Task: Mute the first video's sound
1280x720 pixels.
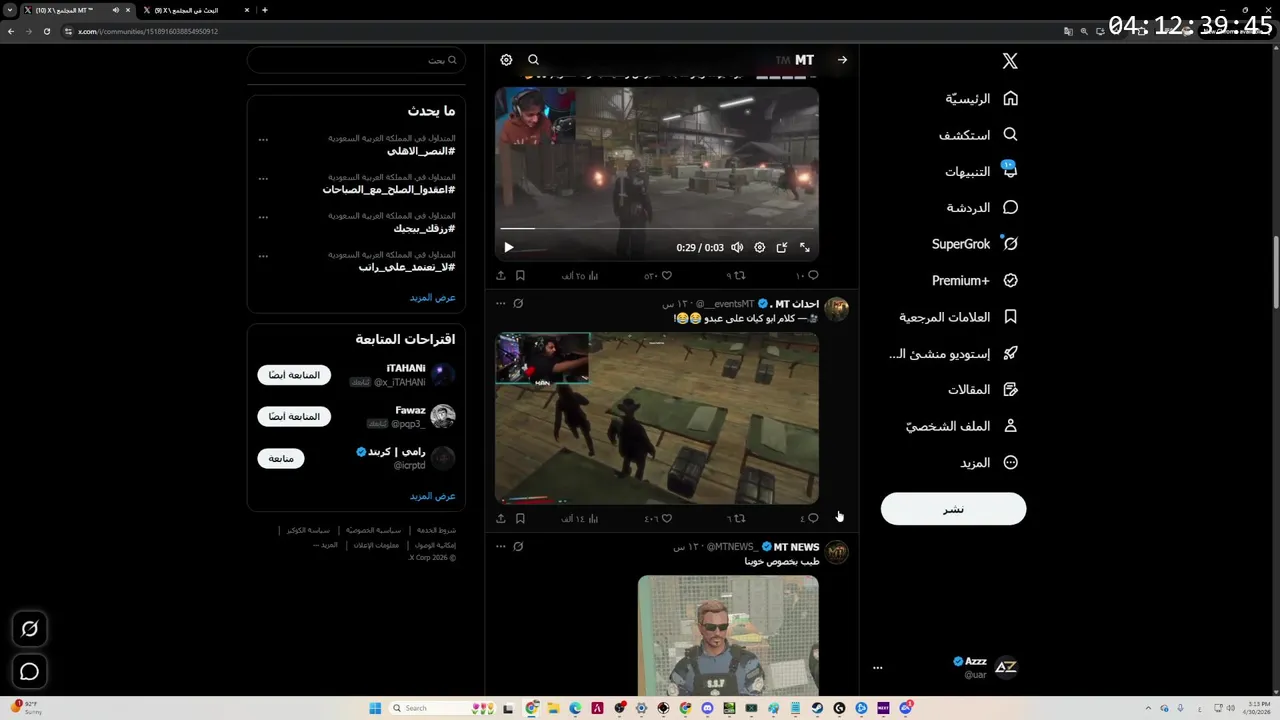Action: 737,247
